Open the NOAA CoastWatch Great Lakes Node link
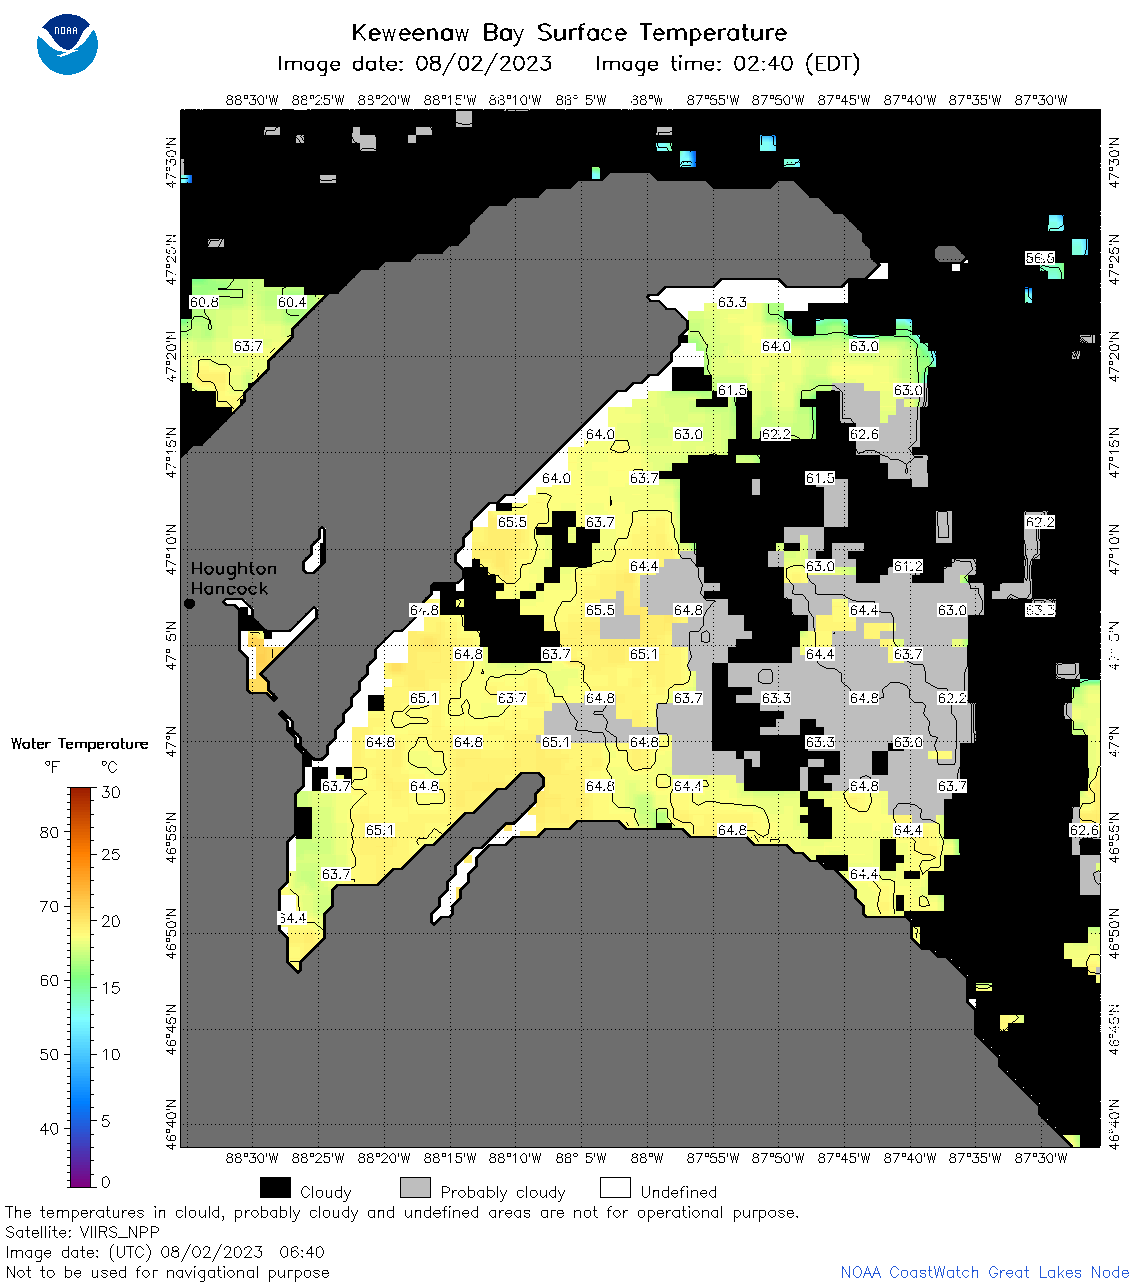 [984, 1272]
